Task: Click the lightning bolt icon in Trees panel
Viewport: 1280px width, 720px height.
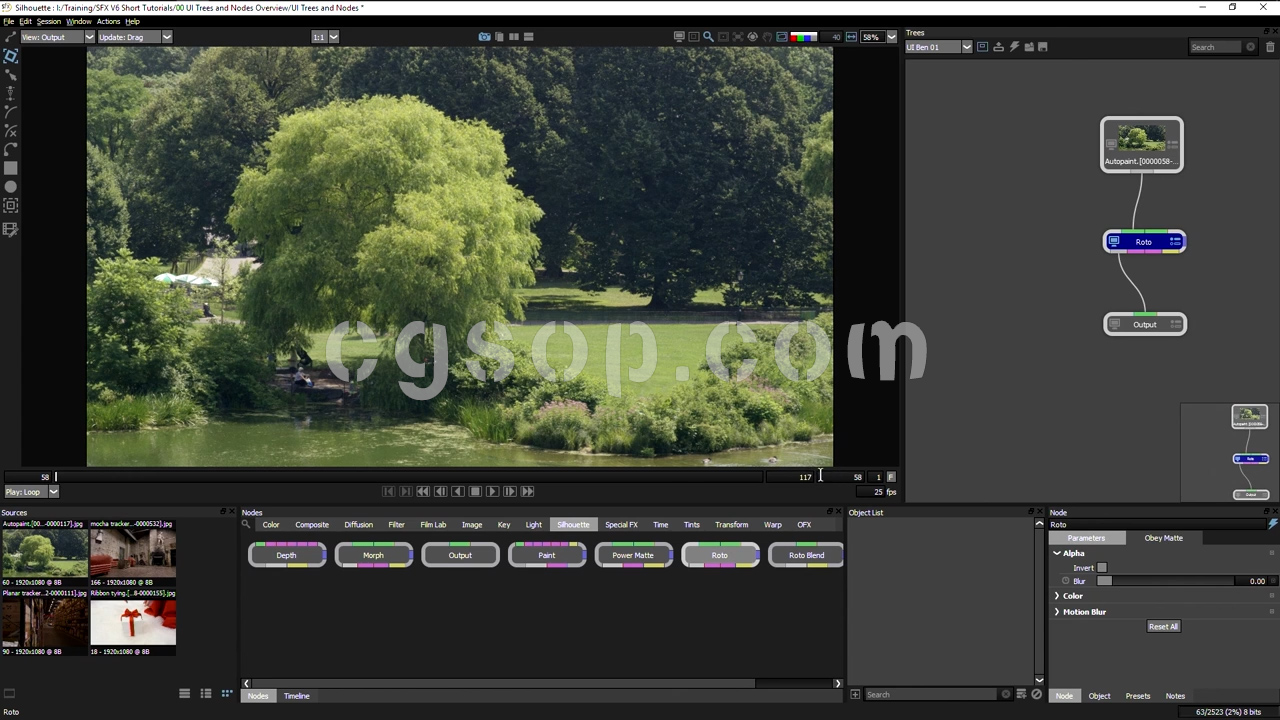Action: (1013, 47)
